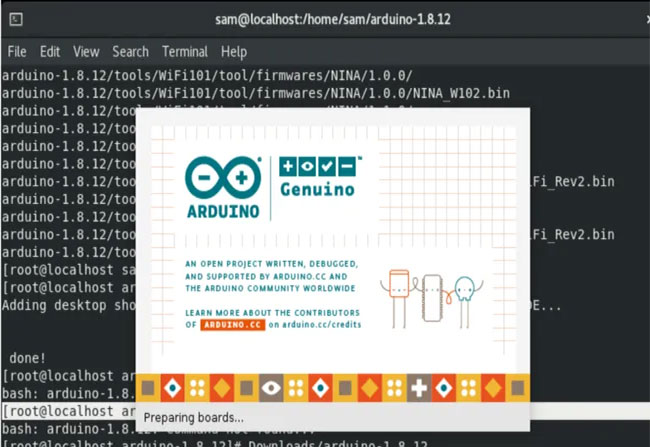Click the orange ARDUINO.CC badge
Viewport: 650px width, 447px height.
click(x=233, y=325)
